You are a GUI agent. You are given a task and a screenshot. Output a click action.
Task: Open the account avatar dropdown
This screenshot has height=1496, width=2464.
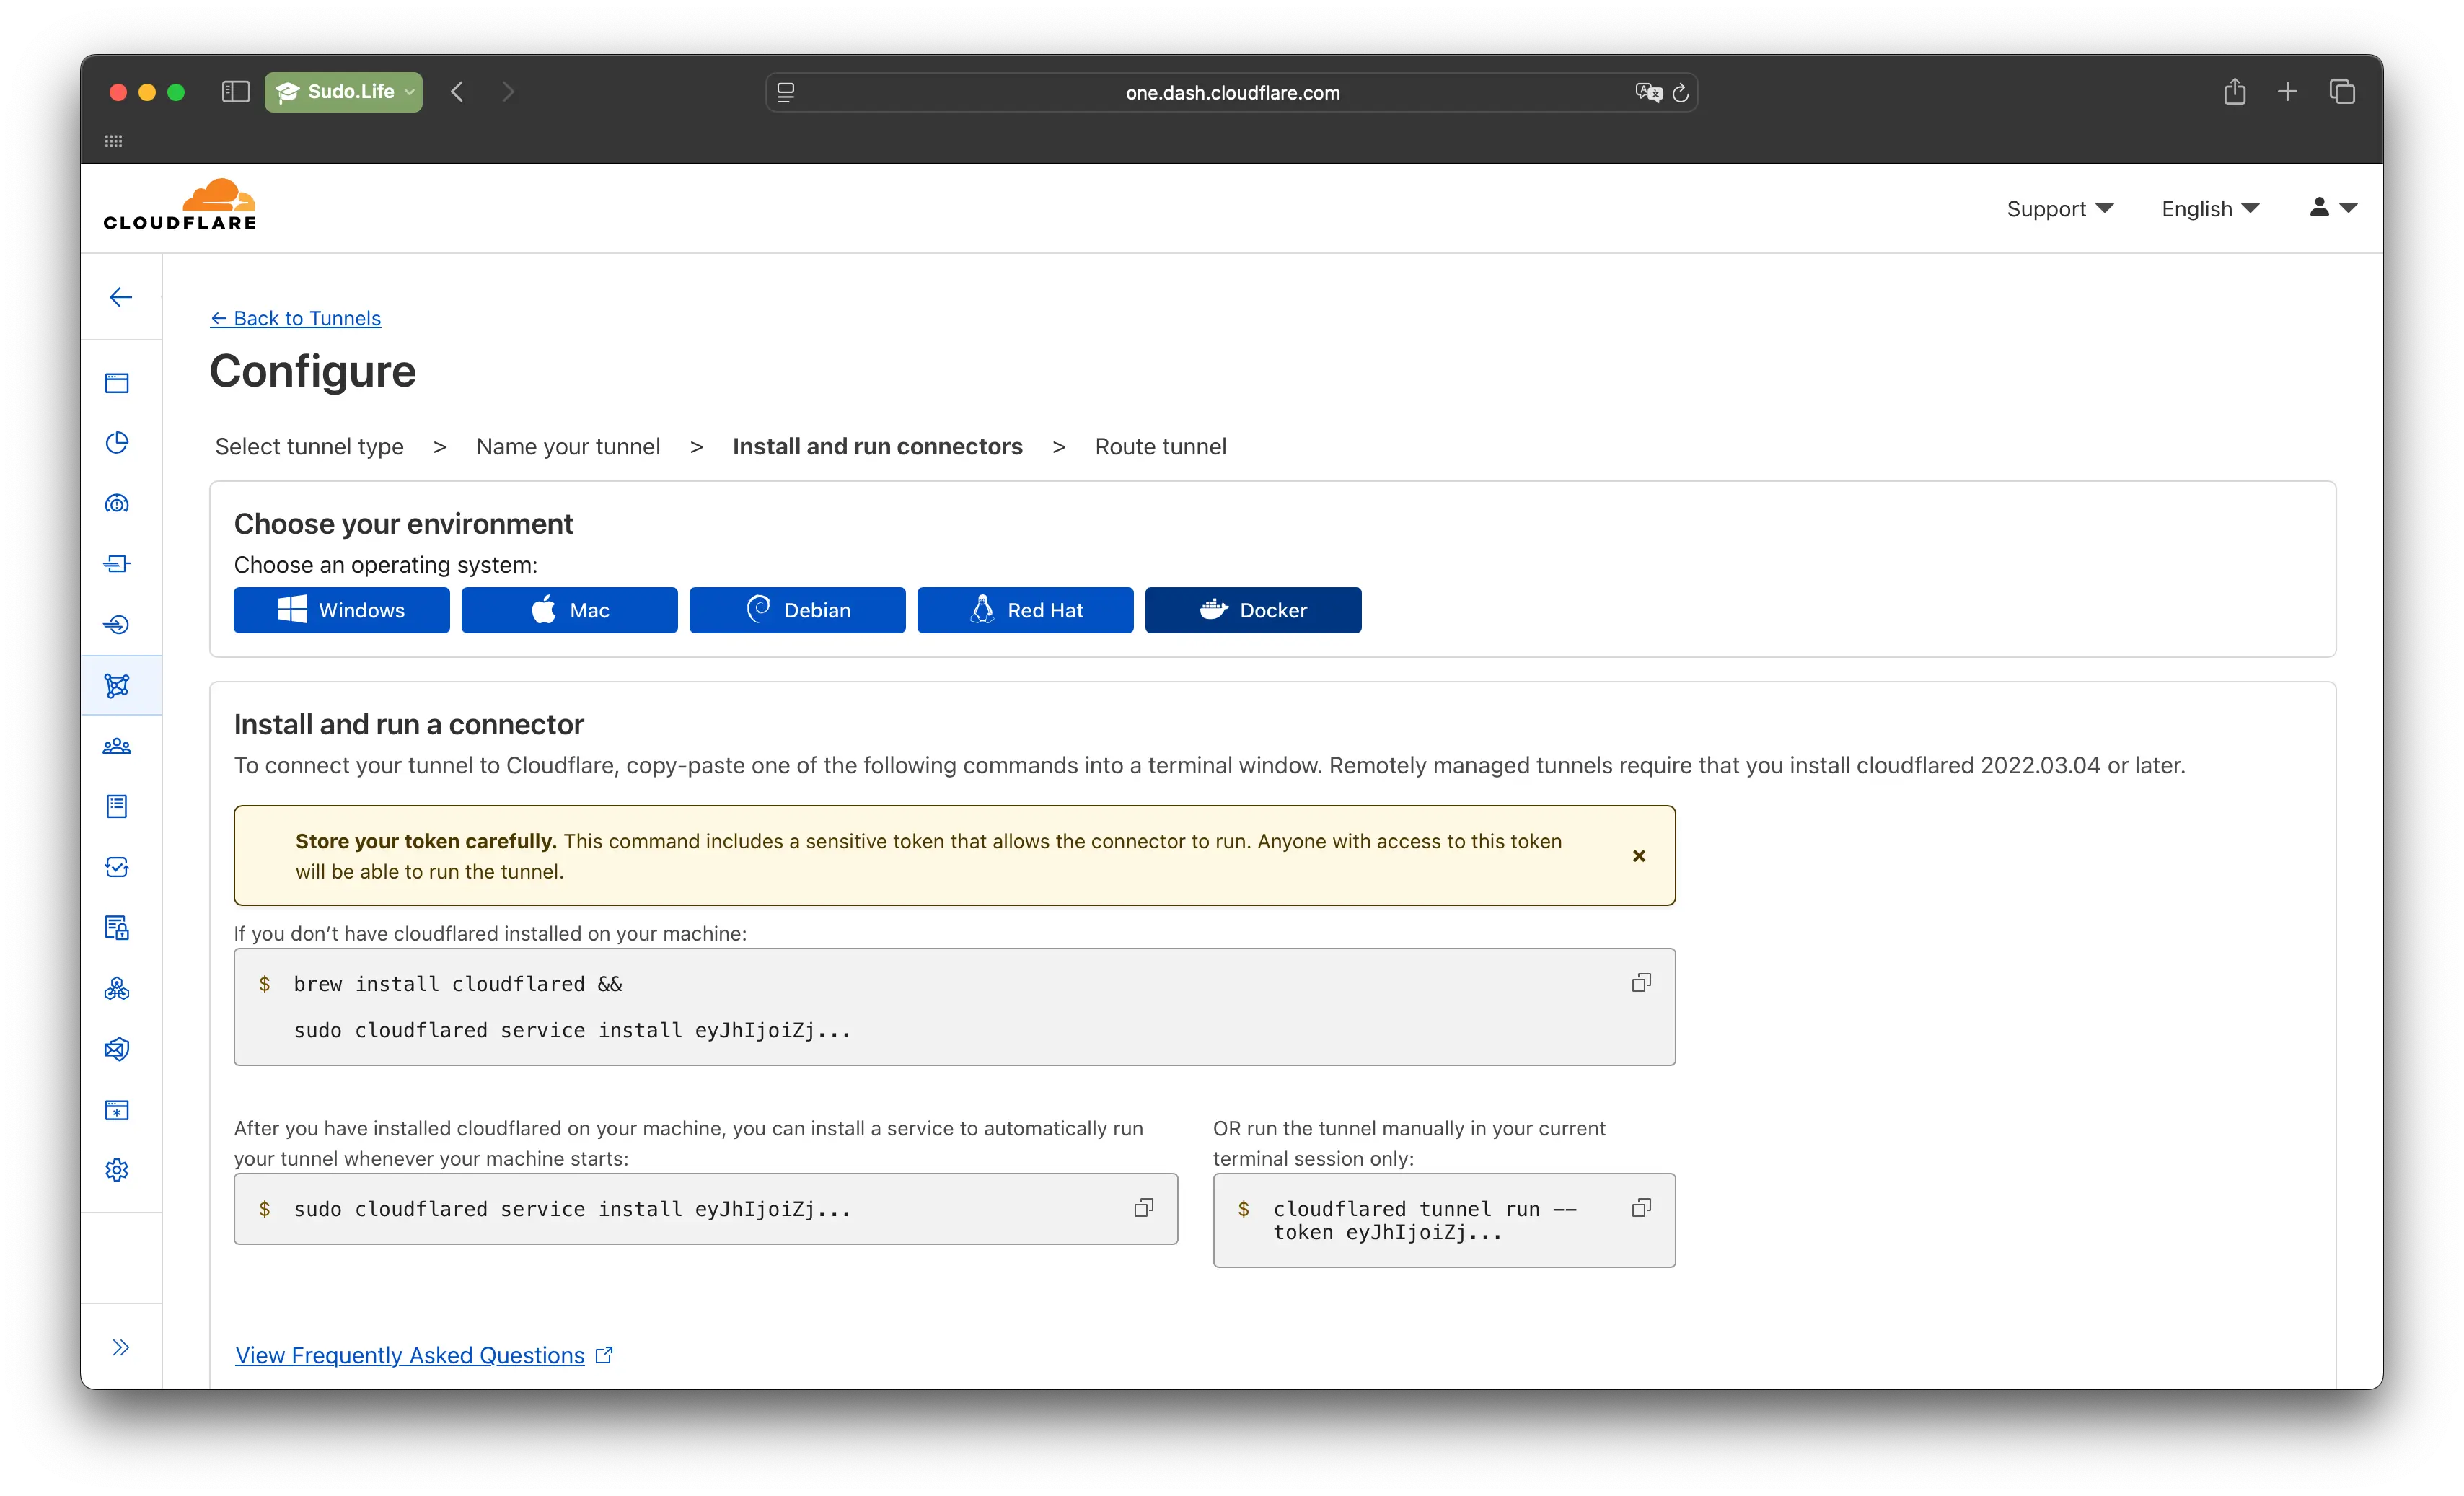tap(2331, 208)
